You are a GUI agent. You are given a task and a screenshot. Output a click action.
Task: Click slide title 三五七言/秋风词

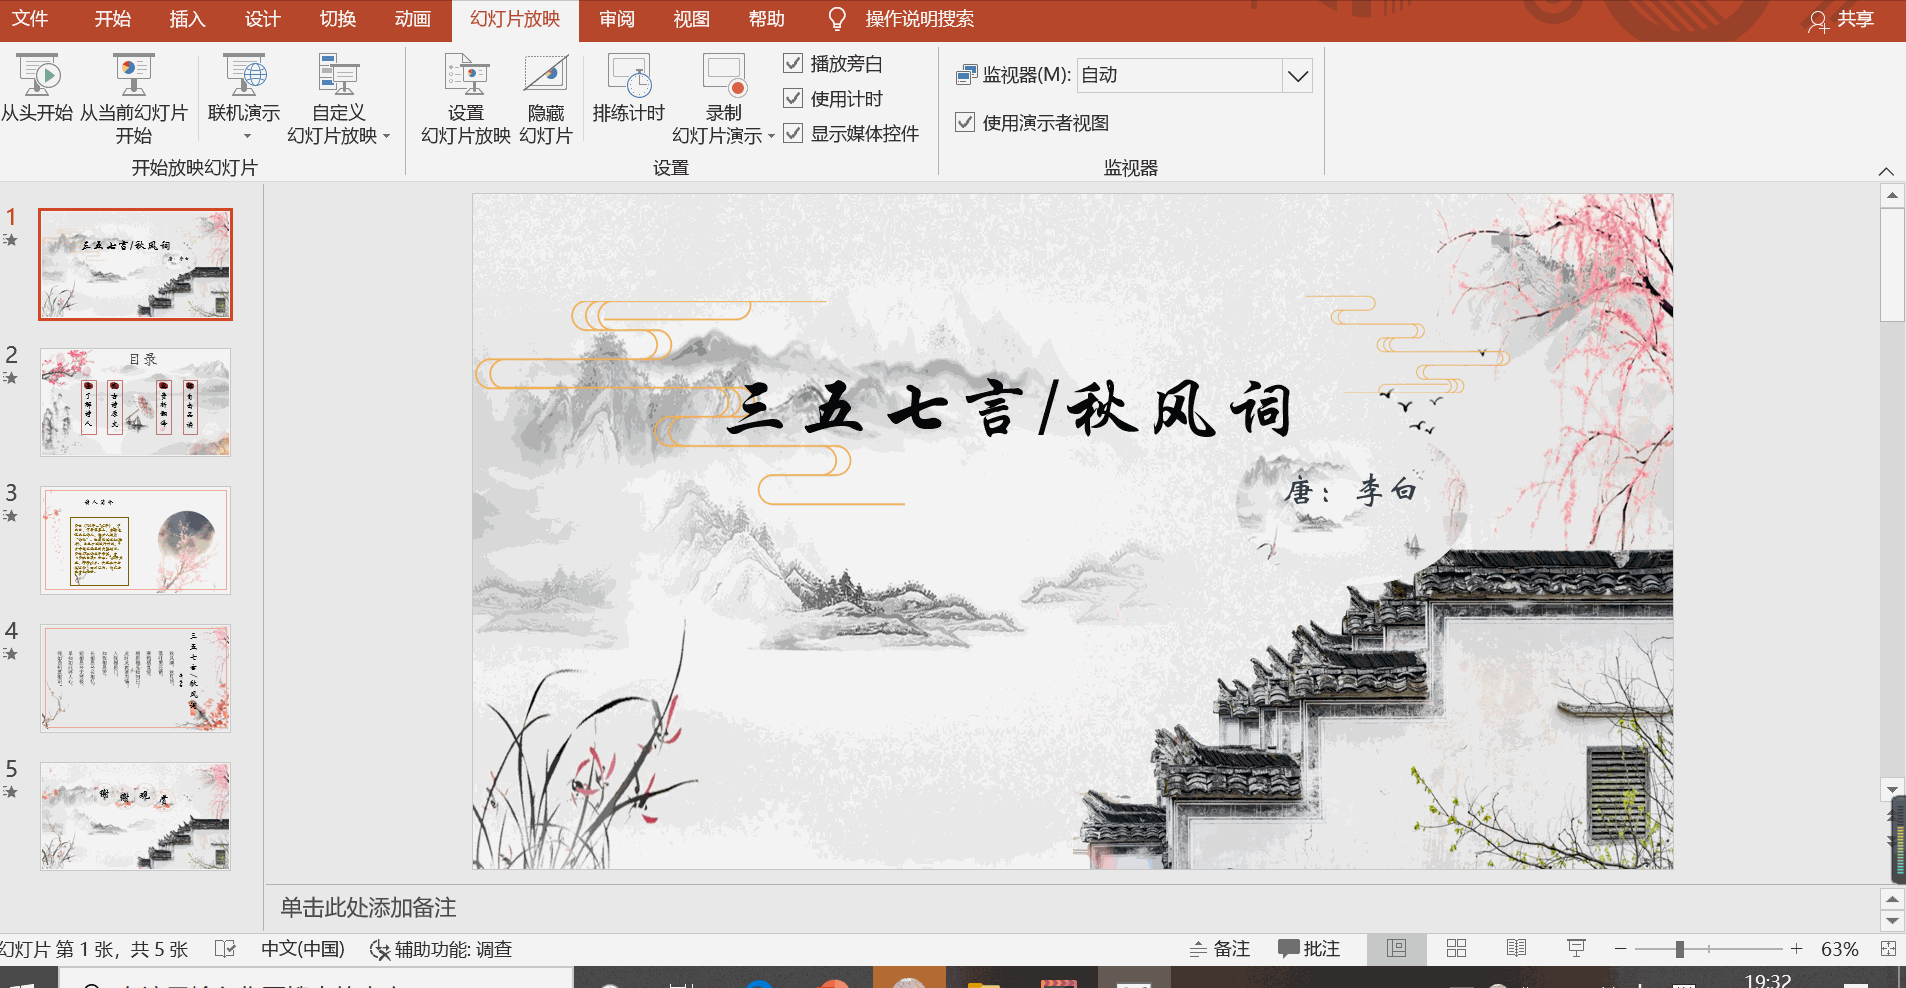[1010, 409]
